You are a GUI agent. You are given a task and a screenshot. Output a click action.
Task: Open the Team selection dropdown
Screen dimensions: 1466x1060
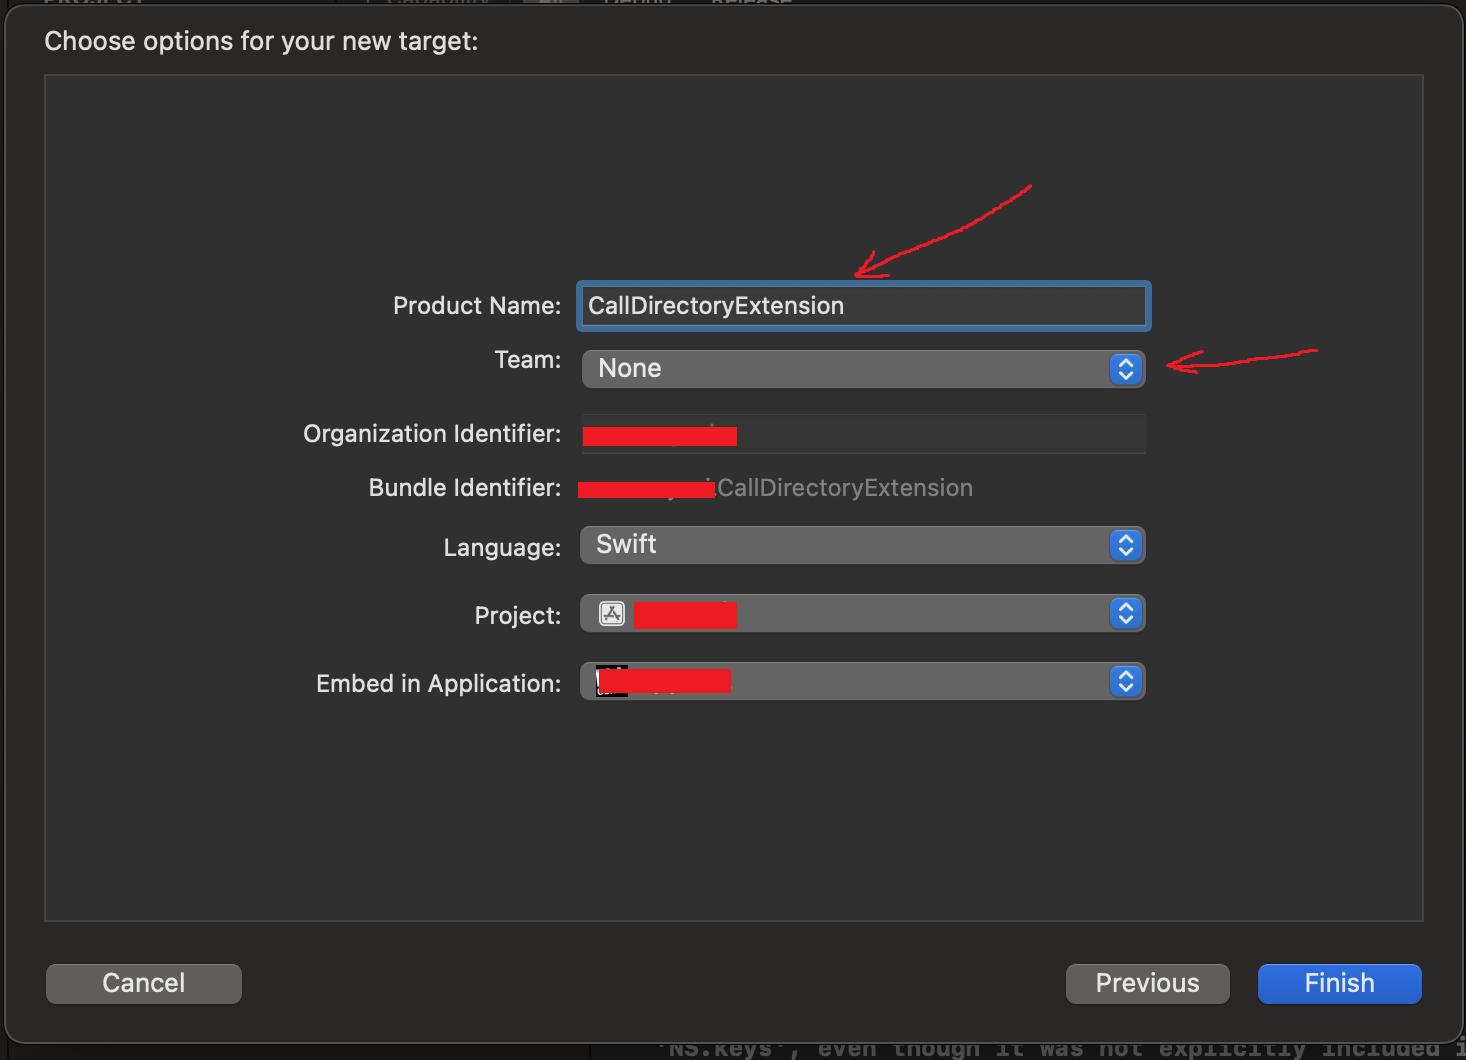pos(860,368)
